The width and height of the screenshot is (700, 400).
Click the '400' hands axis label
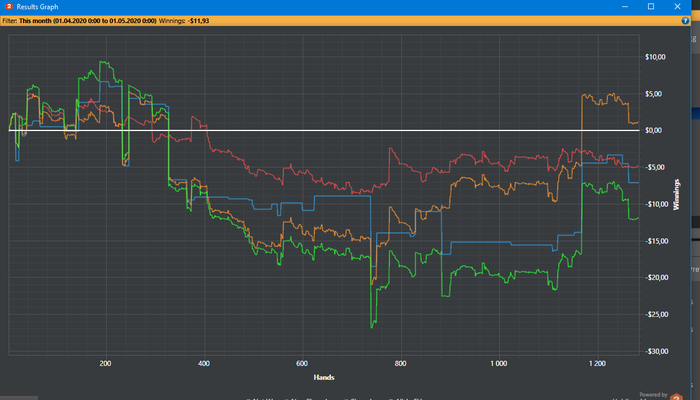(204, 363)
